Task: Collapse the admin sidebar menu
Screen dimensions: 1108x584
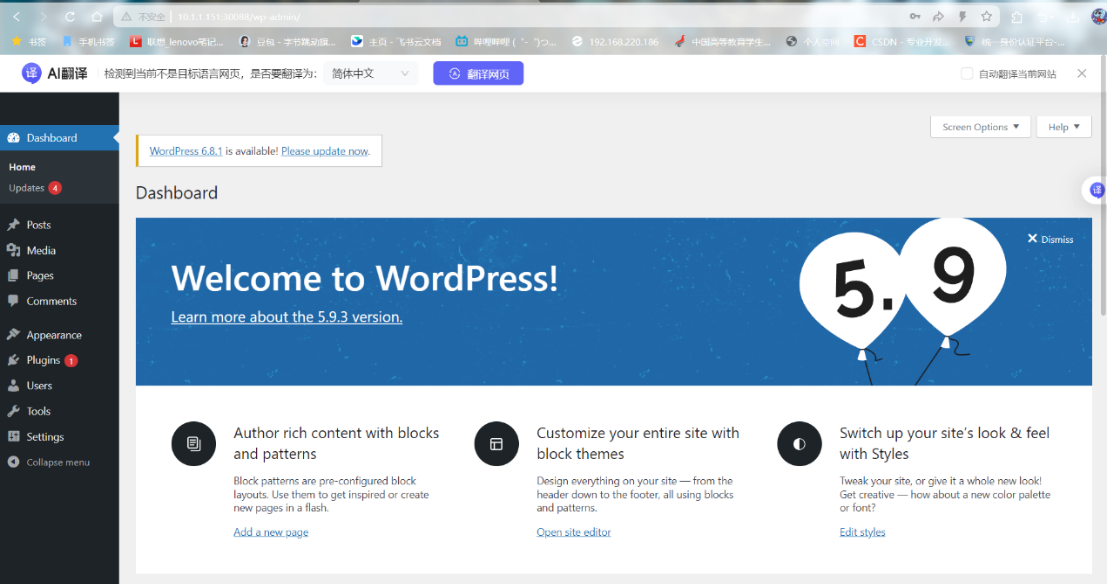Action: (49, 462)
